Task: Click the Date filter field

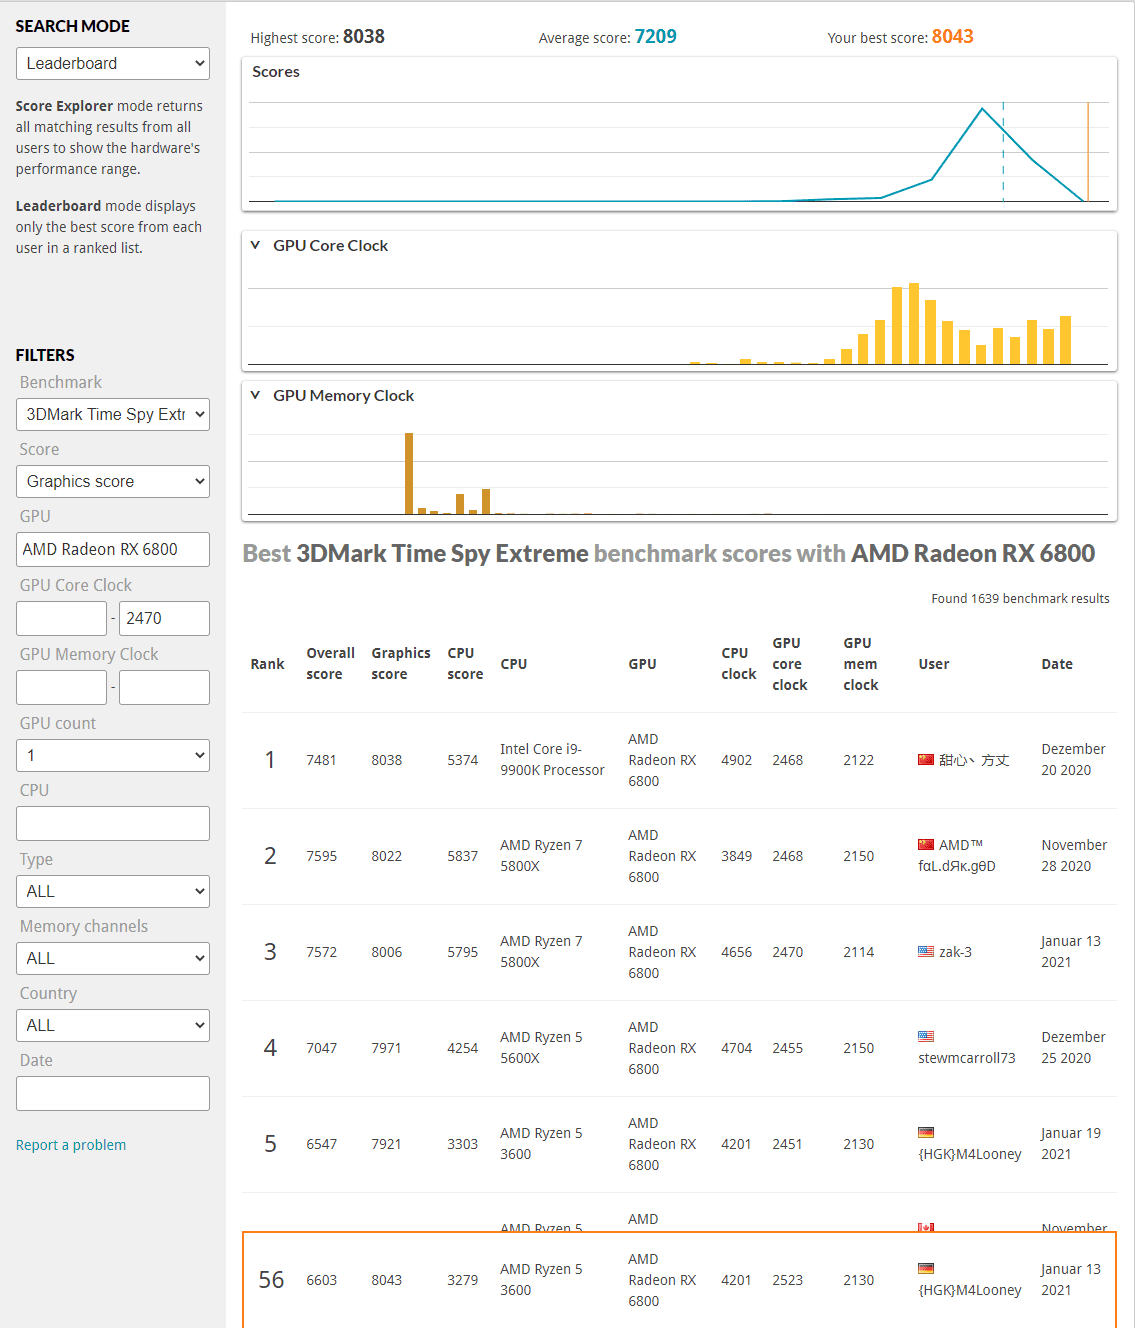Action: pos(113,1093)
